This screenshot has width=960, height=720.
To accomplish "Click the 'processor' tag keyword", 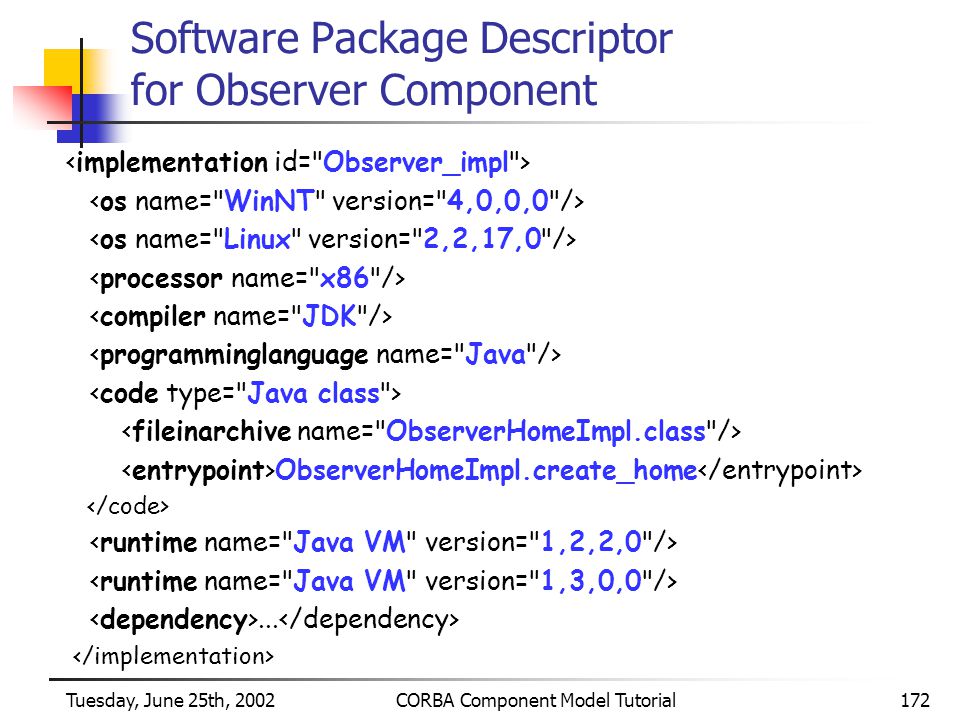I will (x=161, y=279).
